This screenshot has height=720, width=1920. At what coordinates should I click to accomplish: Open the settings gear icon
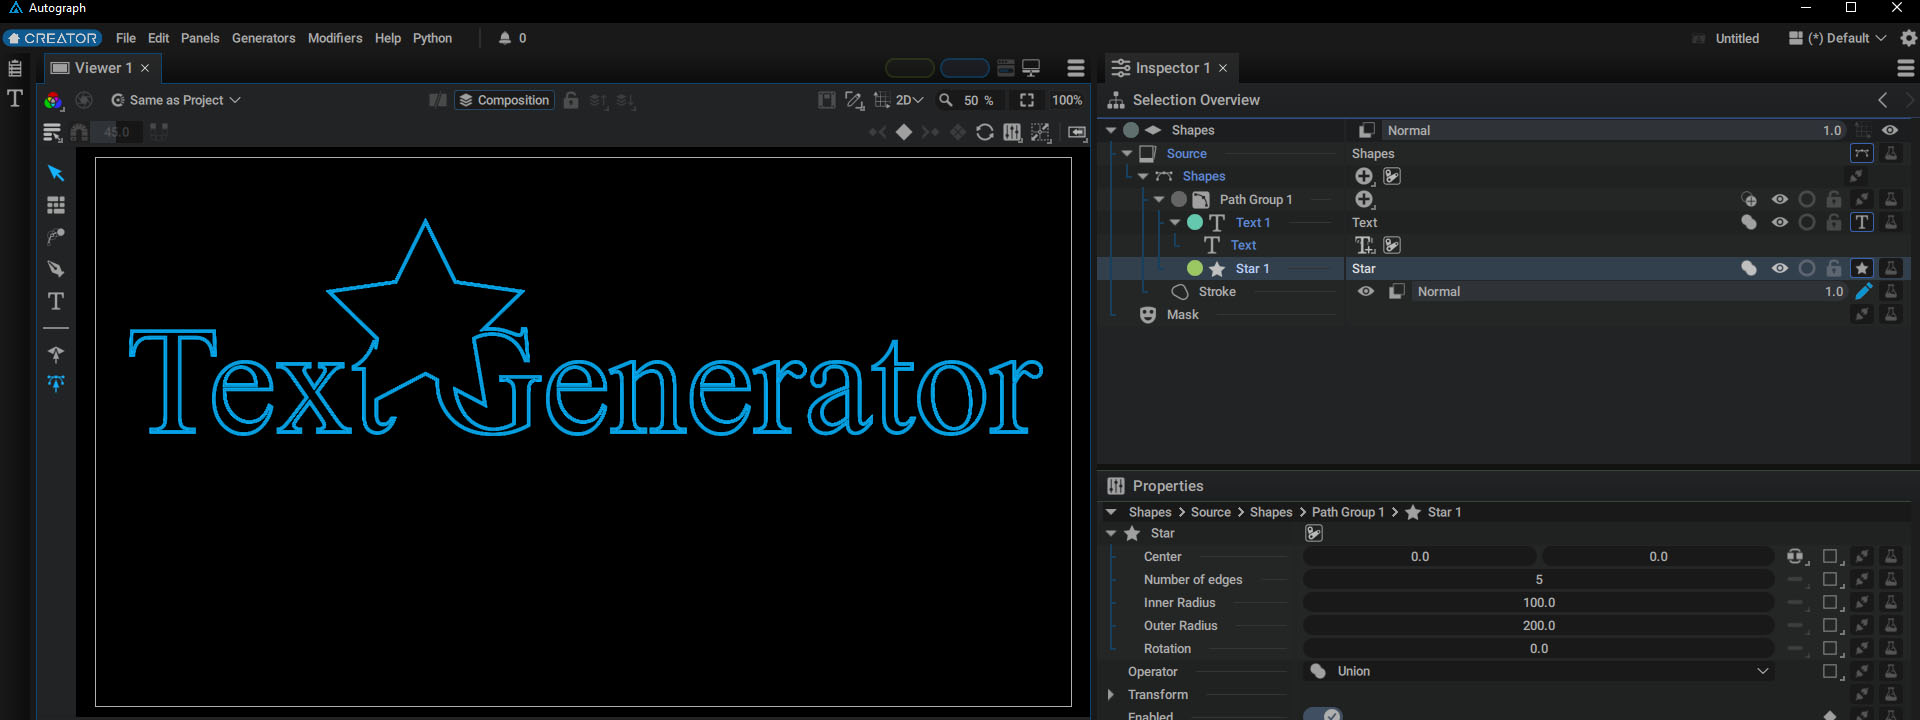[x=1909, y=38]
